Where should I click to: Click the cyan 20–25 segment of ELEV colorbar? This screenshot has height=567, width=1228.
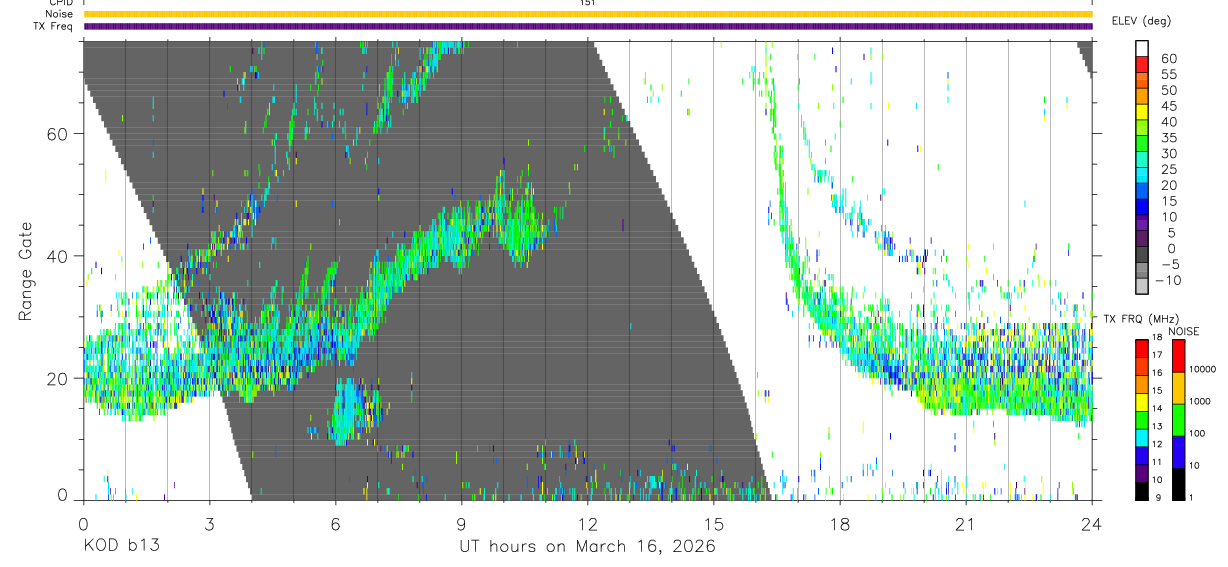(1142, 177)
